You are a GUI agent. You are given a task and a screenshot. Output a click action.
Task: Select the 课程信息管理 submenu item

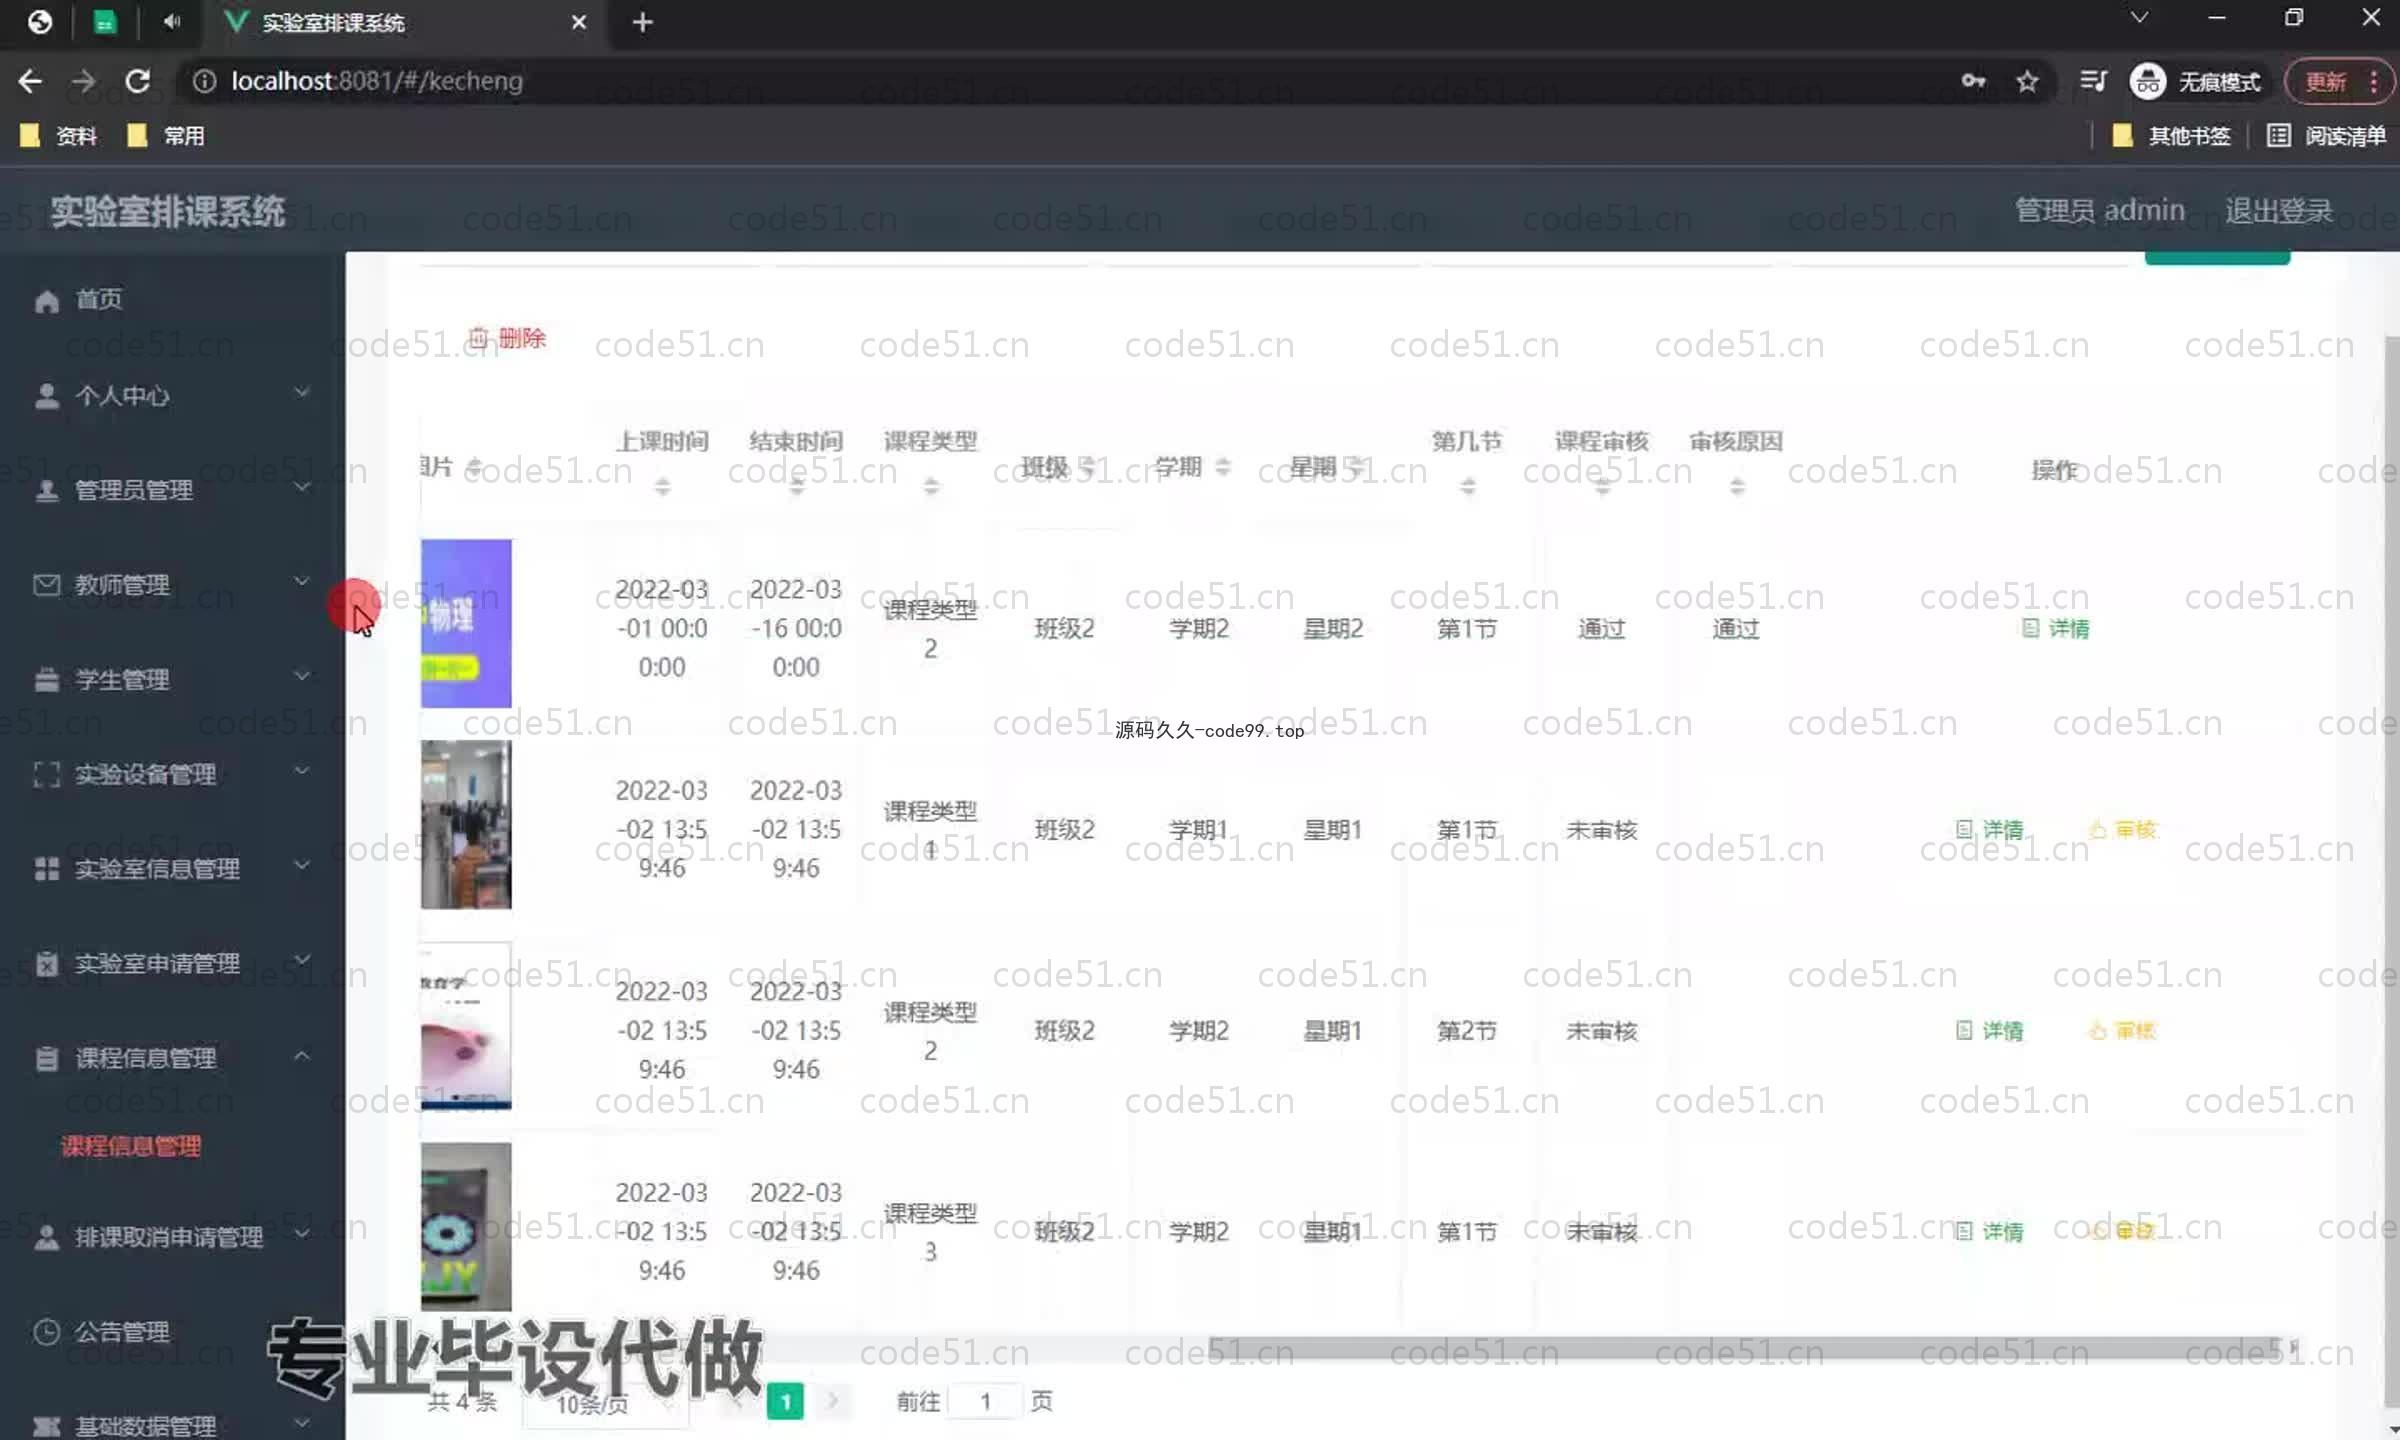click(x=131, y=1146)
